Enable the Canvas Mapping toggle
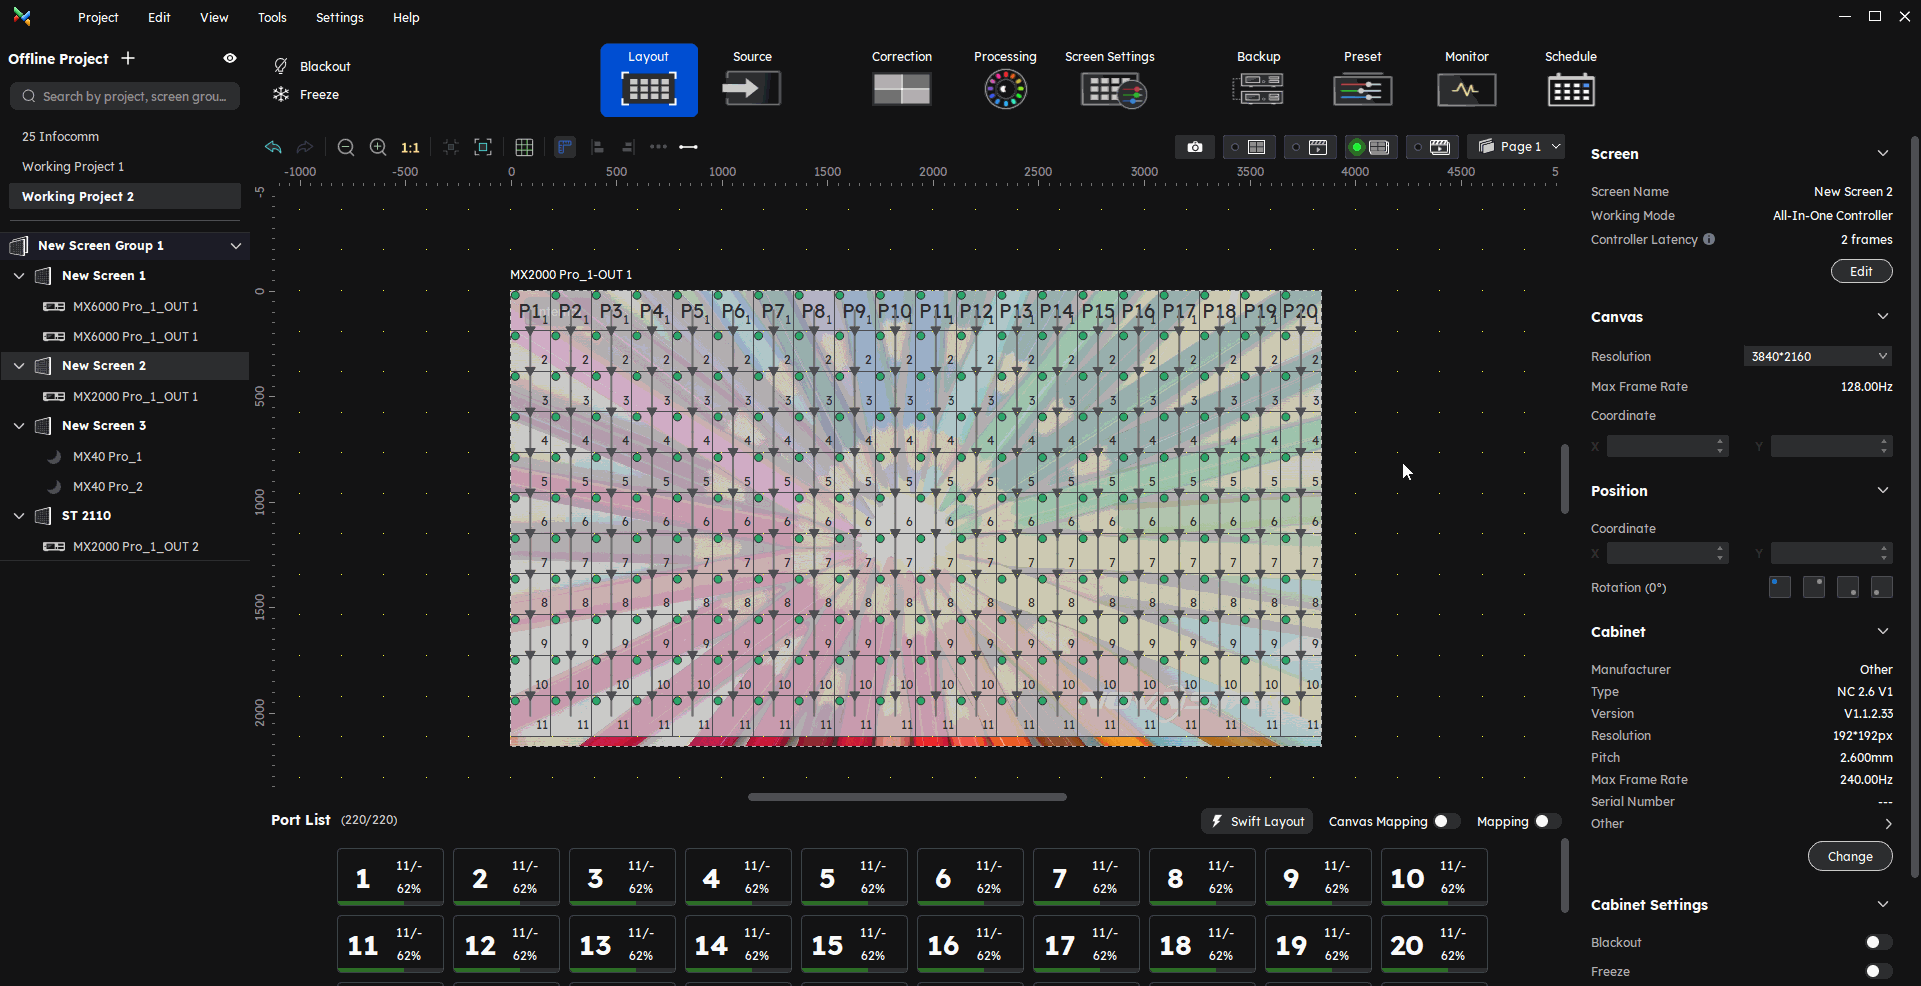The width and height of the screenshot is (1921, 986). click(1446, 821)
